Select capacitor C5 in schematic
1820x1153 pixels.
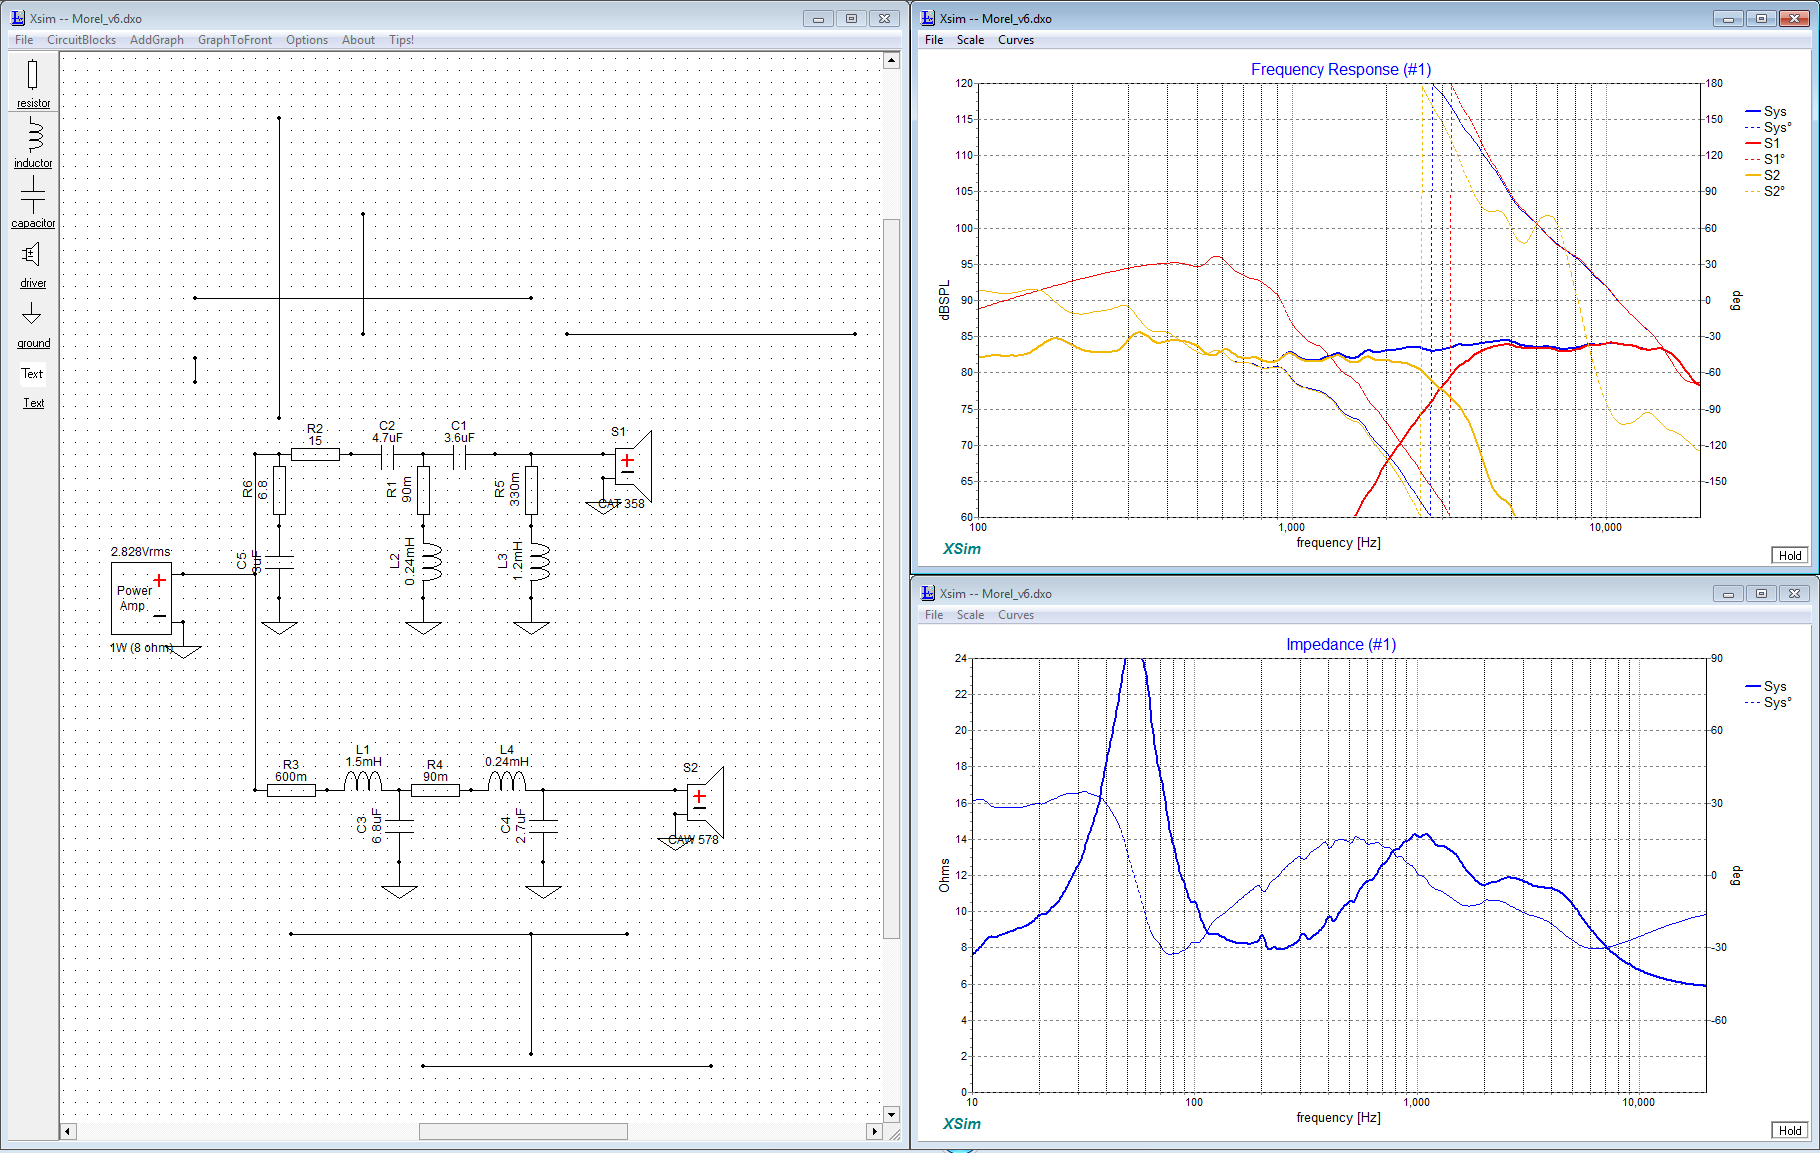pos(279,561)
